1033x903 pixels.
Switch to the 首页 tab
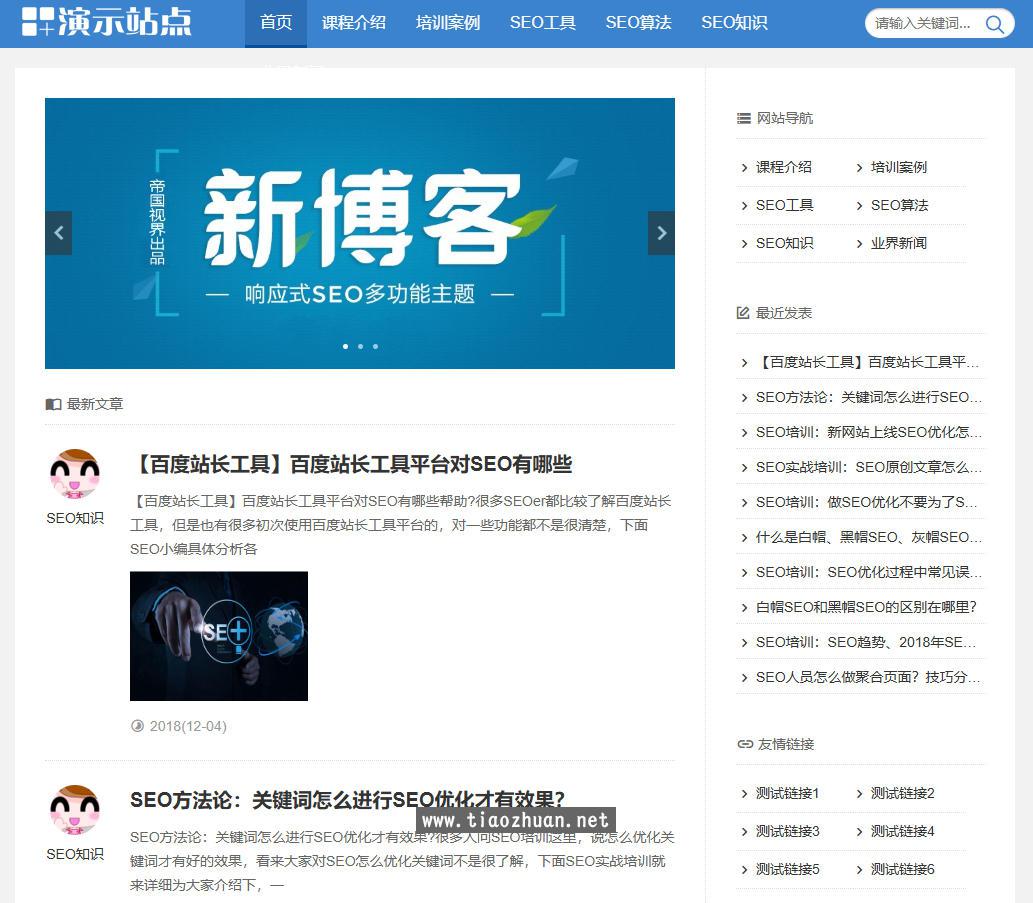point(276,23)
